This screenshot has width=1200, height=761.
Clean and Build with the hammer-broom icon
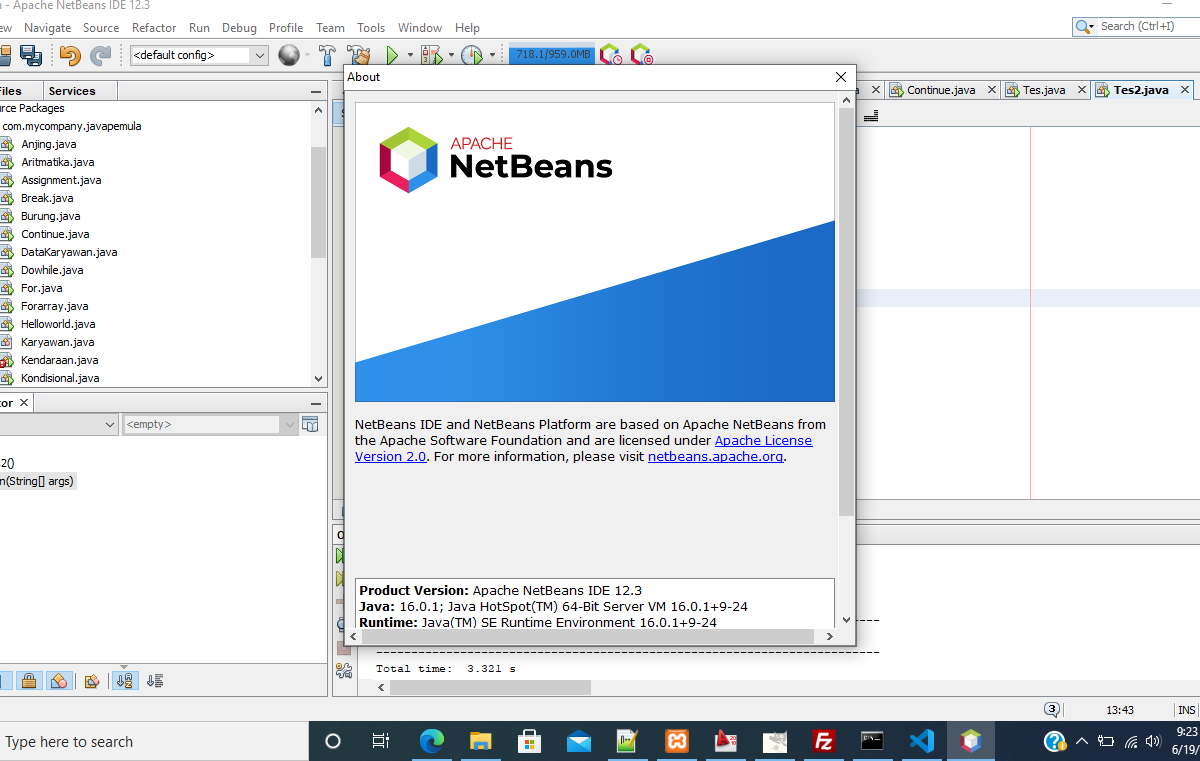(x=359, y=55)
